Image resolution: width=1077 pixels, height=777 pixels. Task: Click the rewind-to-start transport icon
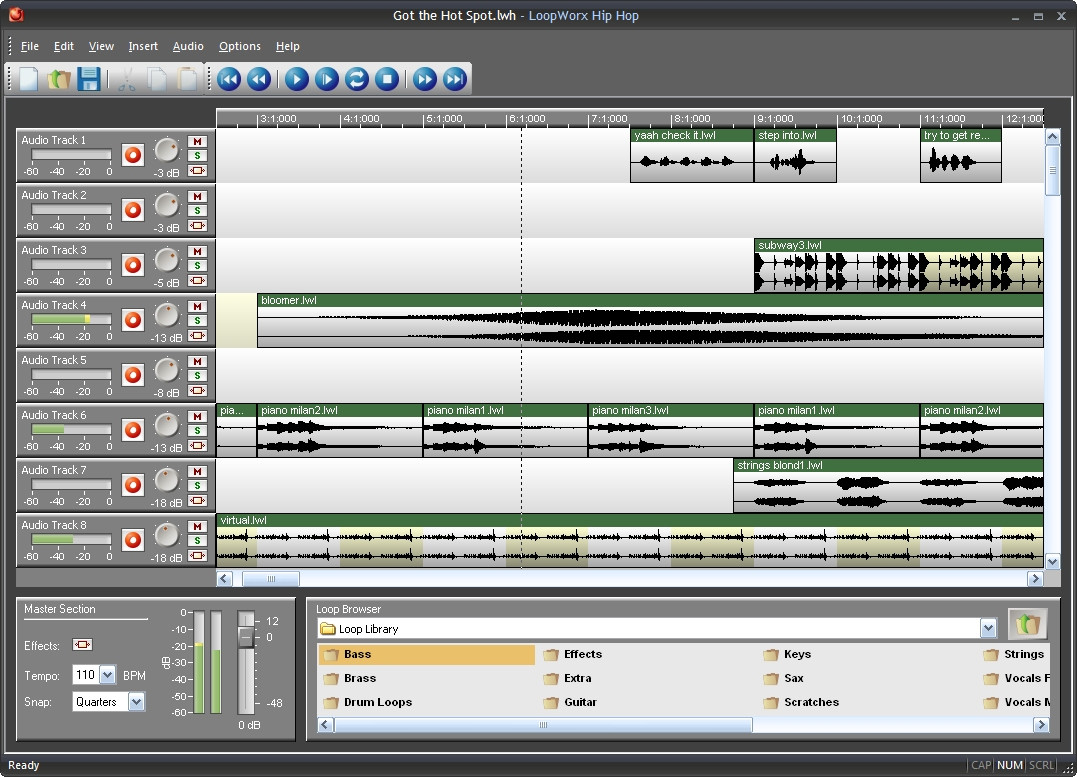[228, 79]
